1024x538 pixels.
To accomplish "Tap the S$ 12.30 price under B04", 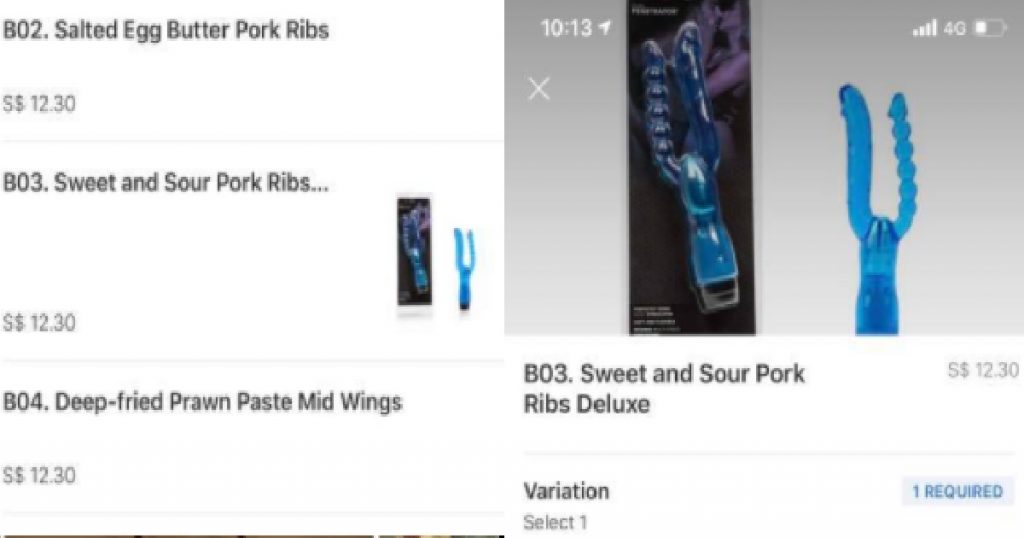I will click(x=39, y=475).
